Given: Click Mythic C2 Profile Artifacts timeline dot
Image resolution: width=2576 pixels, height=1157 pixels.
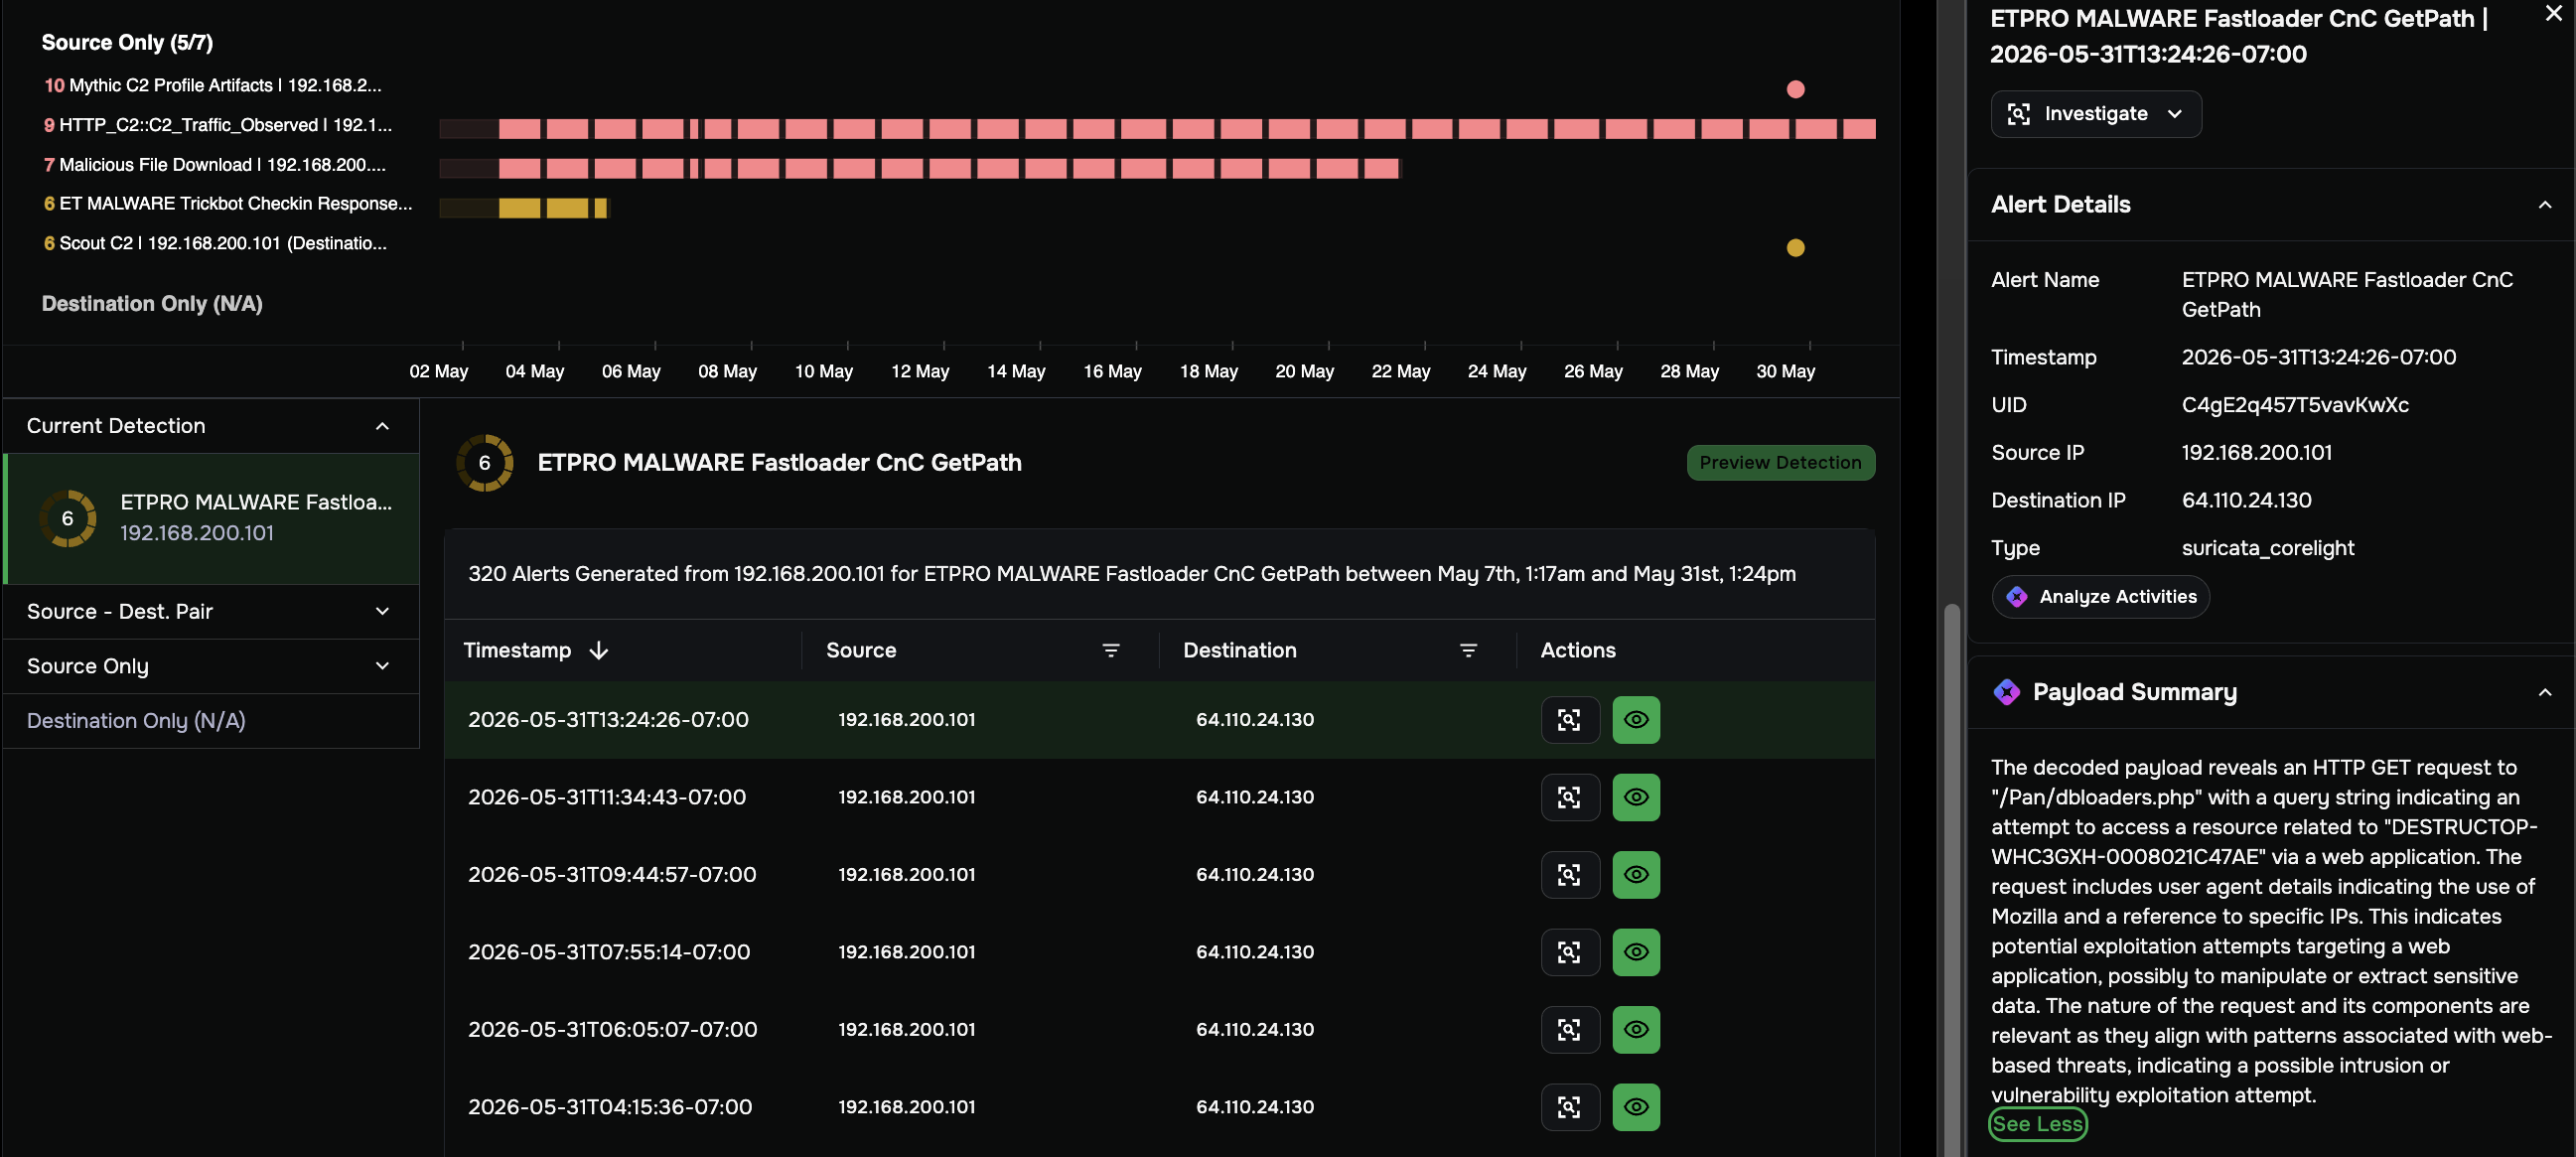Looking at the screenshot, I should (x=1795, y=89).
